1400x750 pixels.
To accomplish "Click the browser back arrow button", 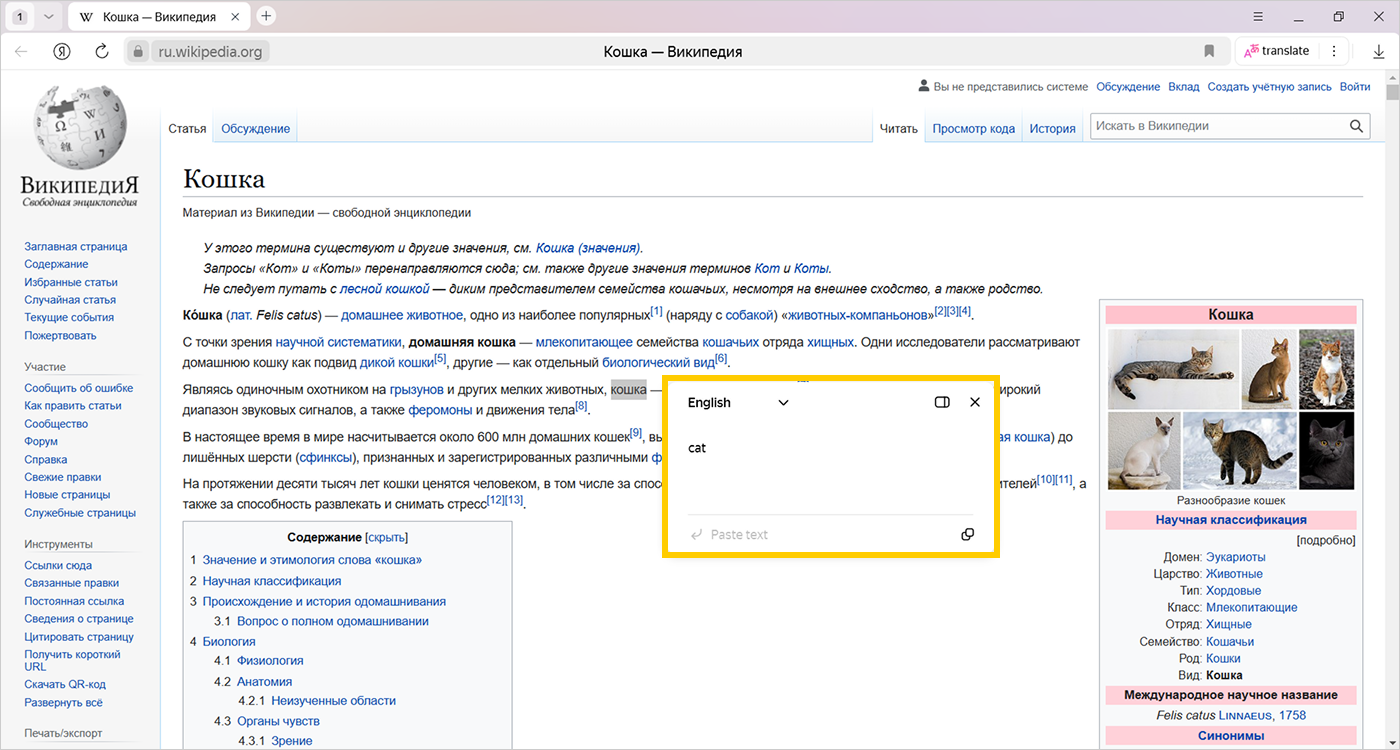I will (x=21, y=52).
